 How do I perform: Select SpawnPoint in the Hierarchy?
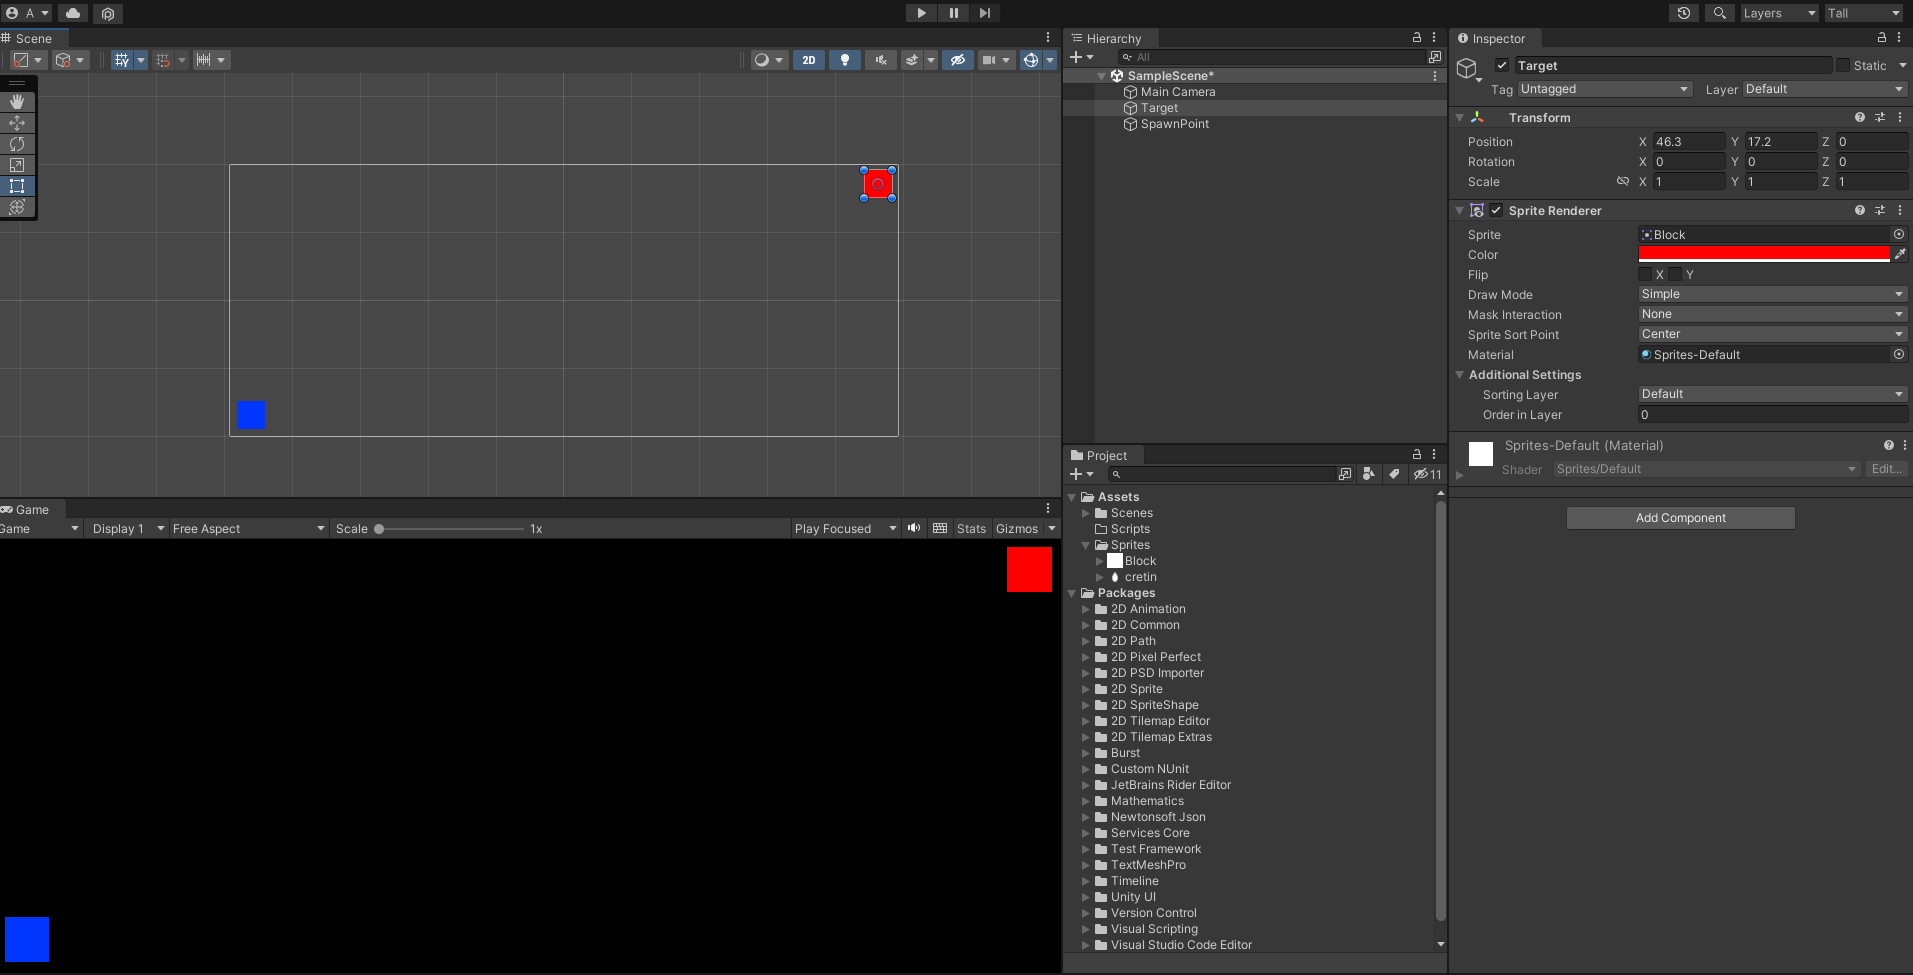click(1174, 124)
